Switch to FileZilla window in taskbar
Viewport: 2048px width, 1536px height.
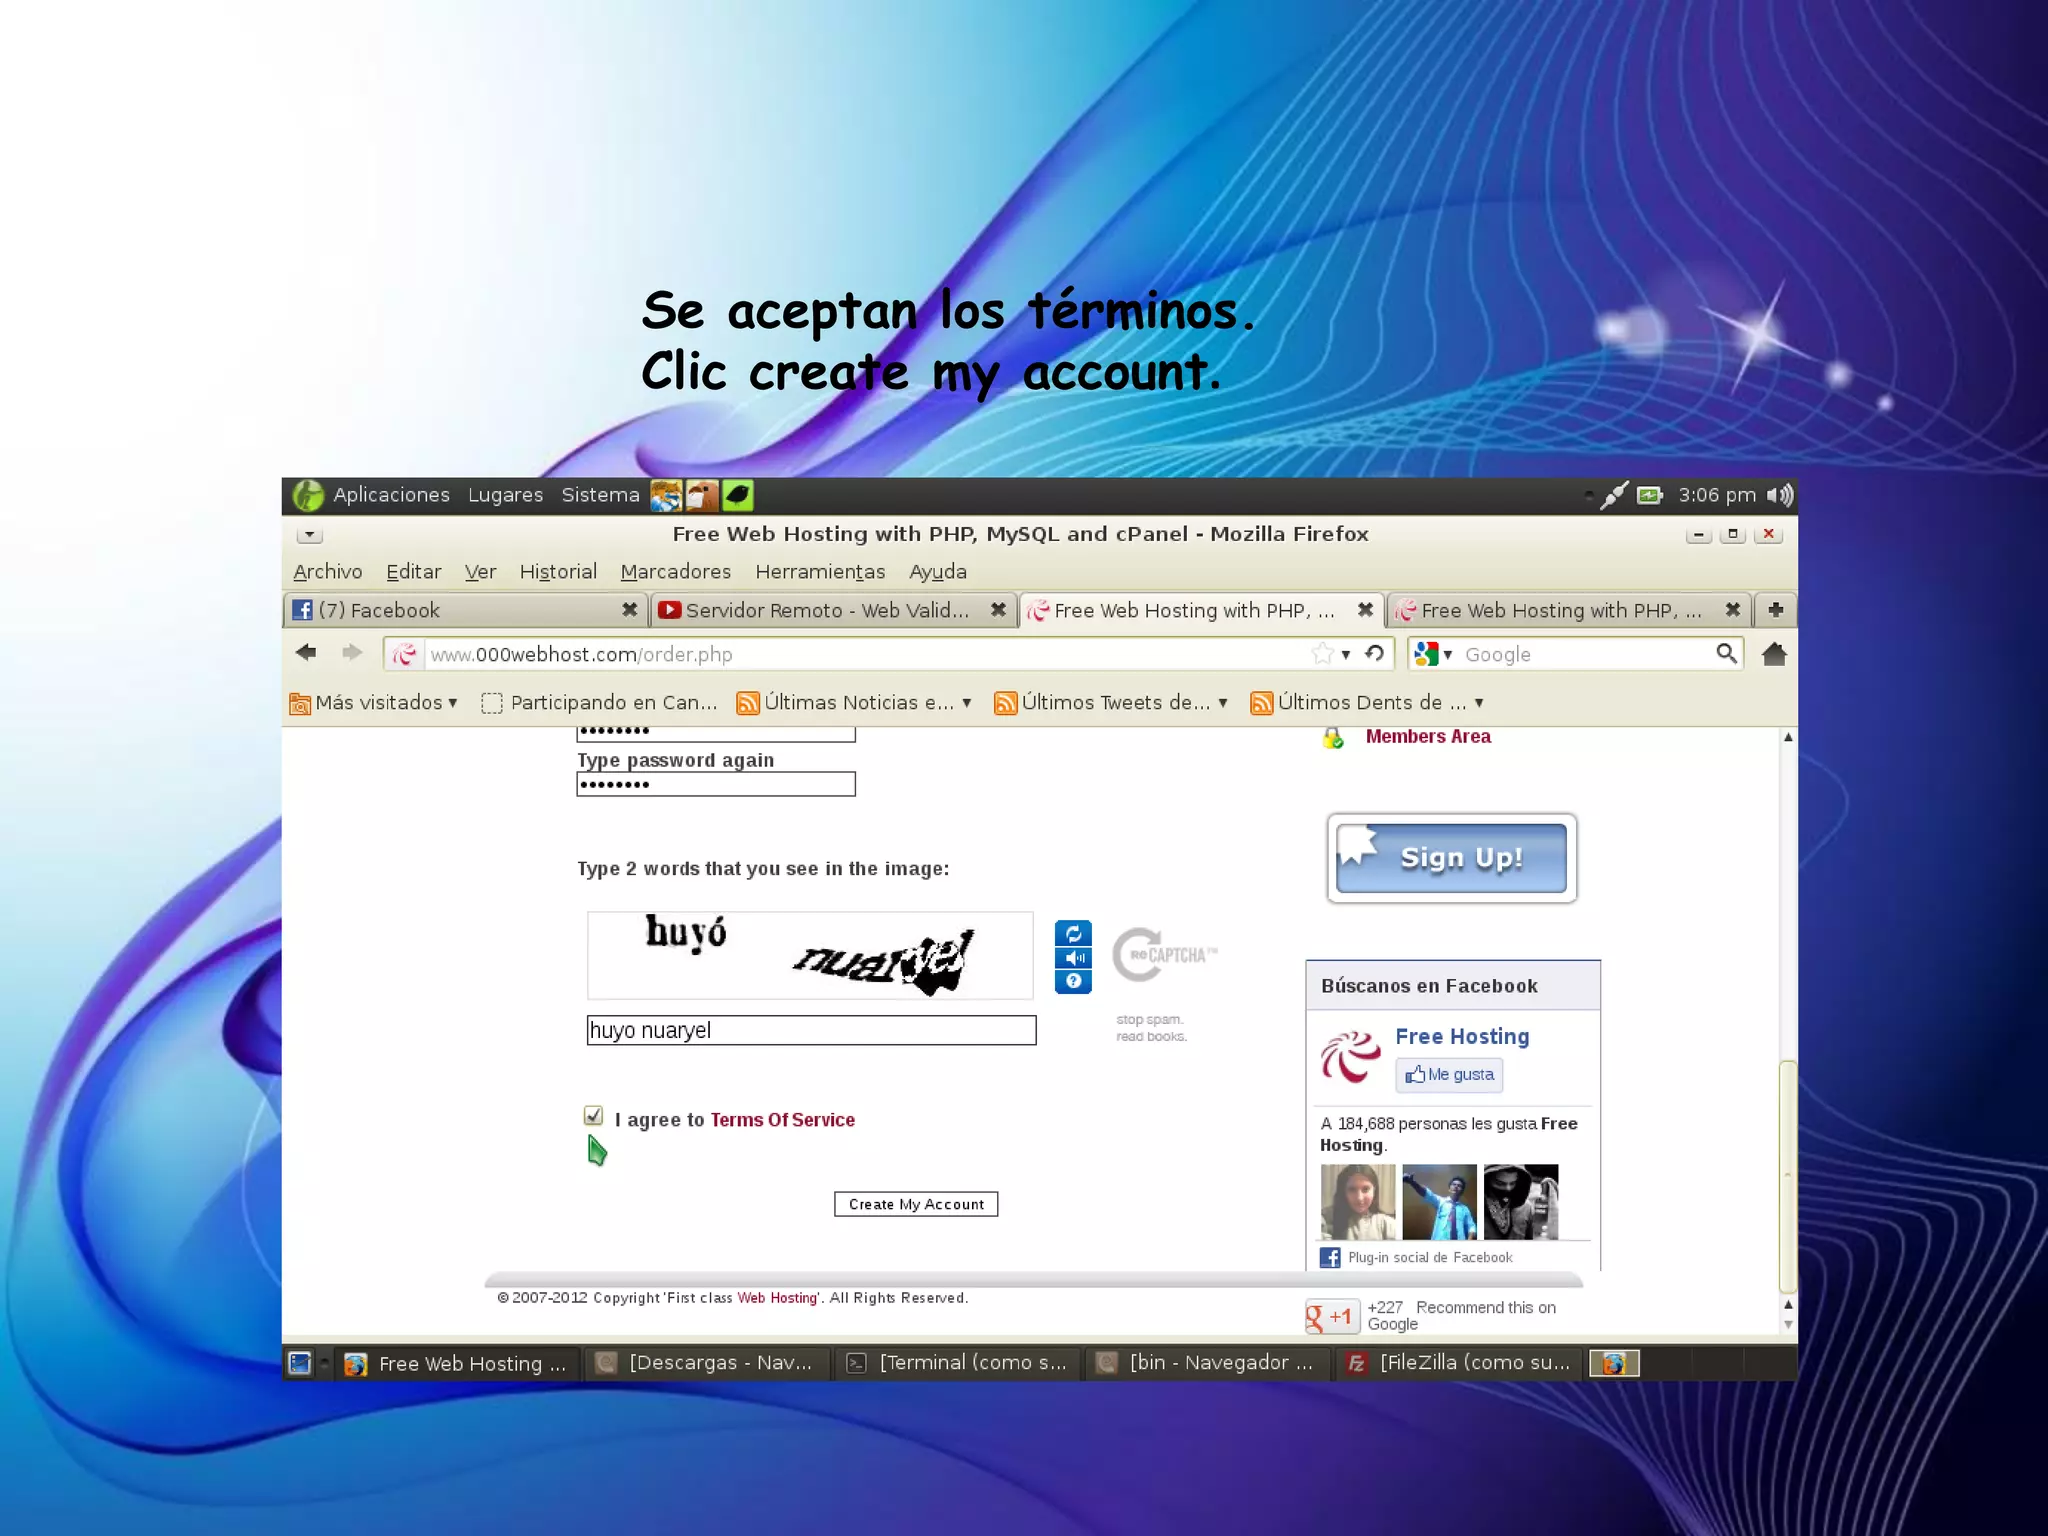tap(1460, 1363)
